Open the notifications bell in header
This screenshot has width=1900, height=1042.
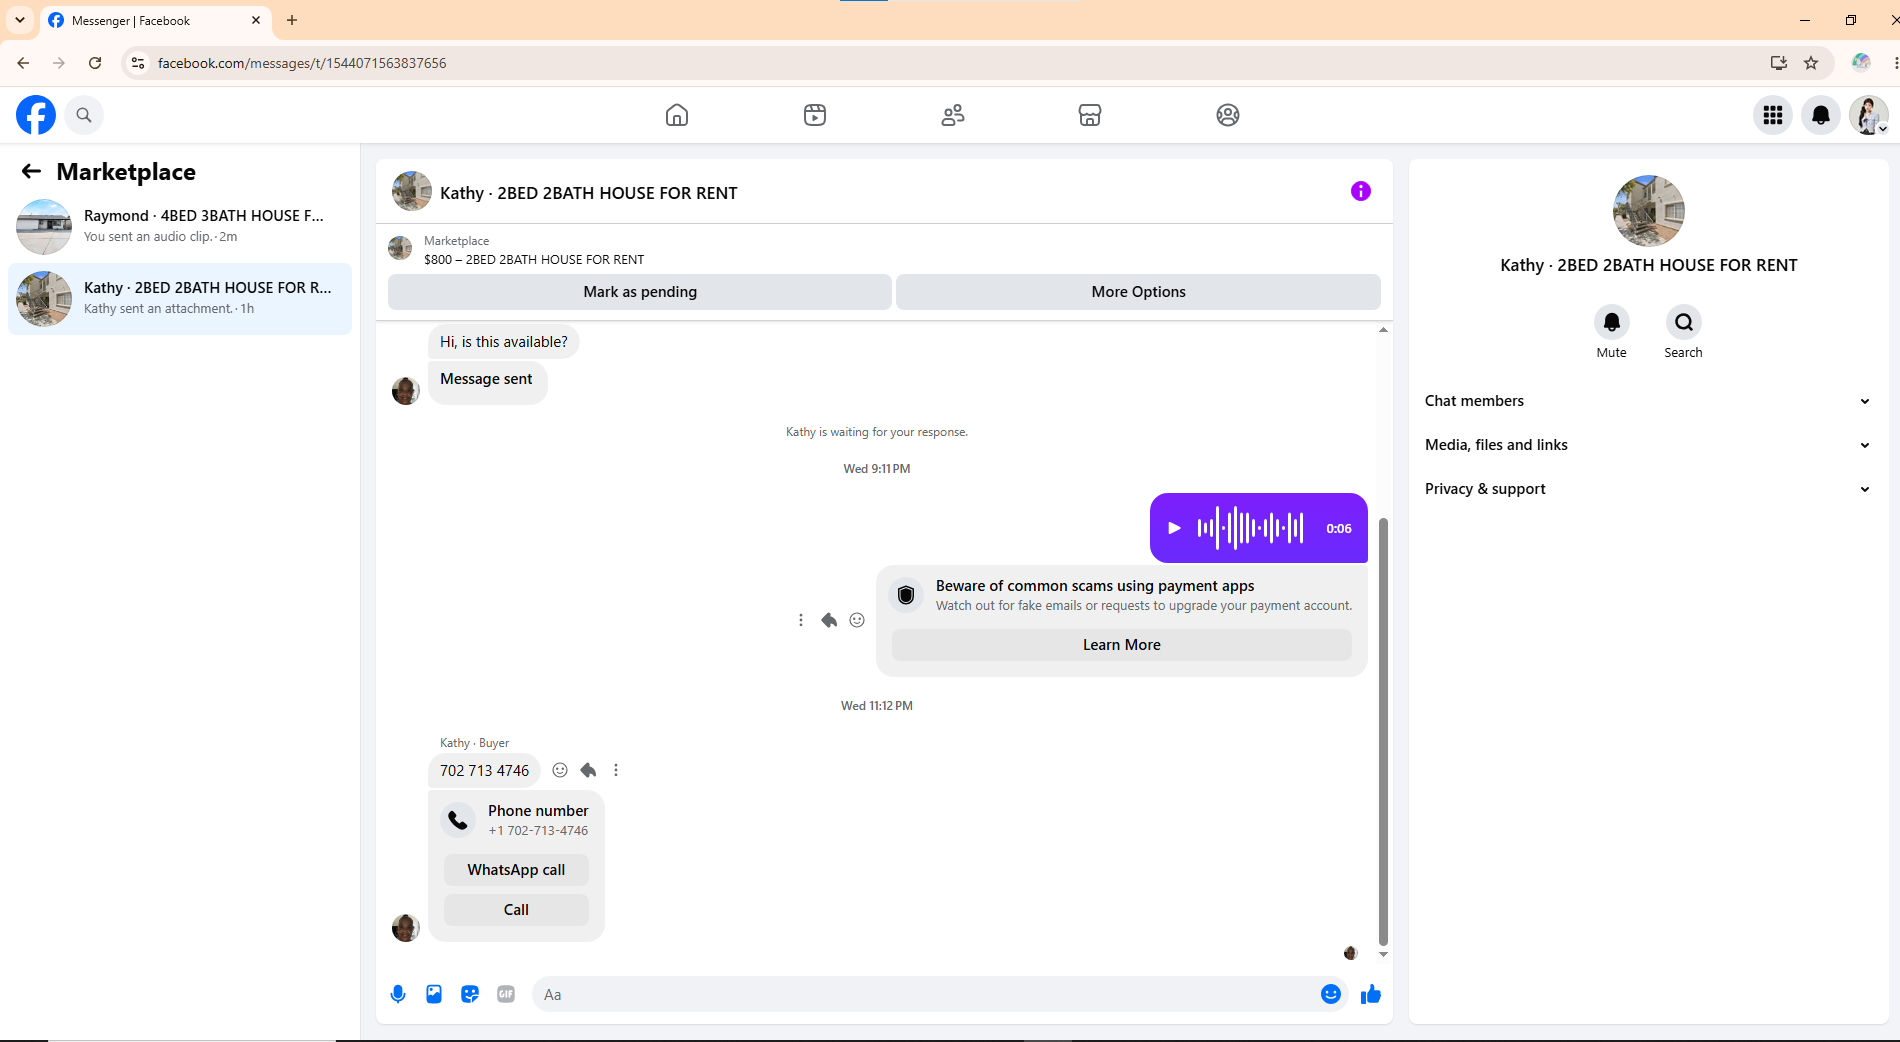click(1821, 115)
